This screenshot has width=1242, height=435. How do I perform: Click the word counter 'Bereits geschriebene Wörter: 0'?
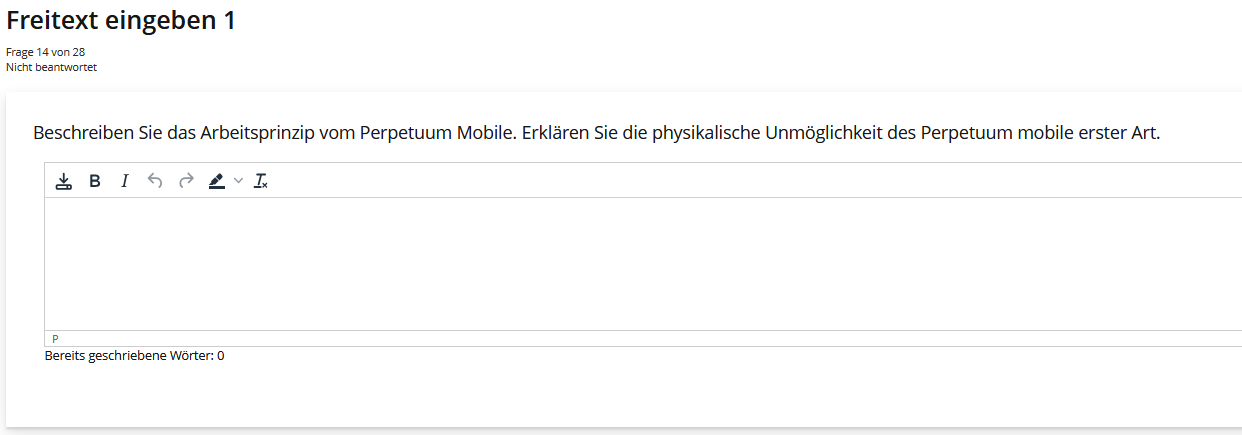pyautogui.click(x=134, y=355)
